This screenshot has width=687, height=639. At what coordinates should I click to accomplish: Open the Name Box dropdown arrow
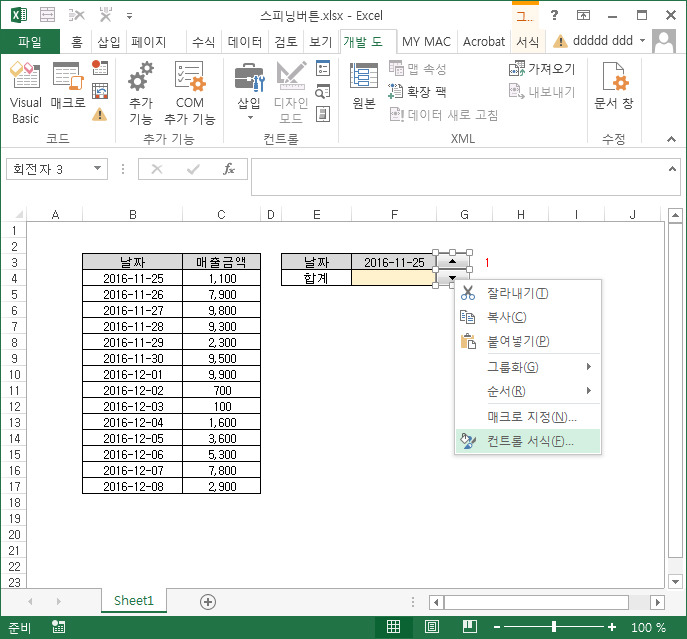98,169
